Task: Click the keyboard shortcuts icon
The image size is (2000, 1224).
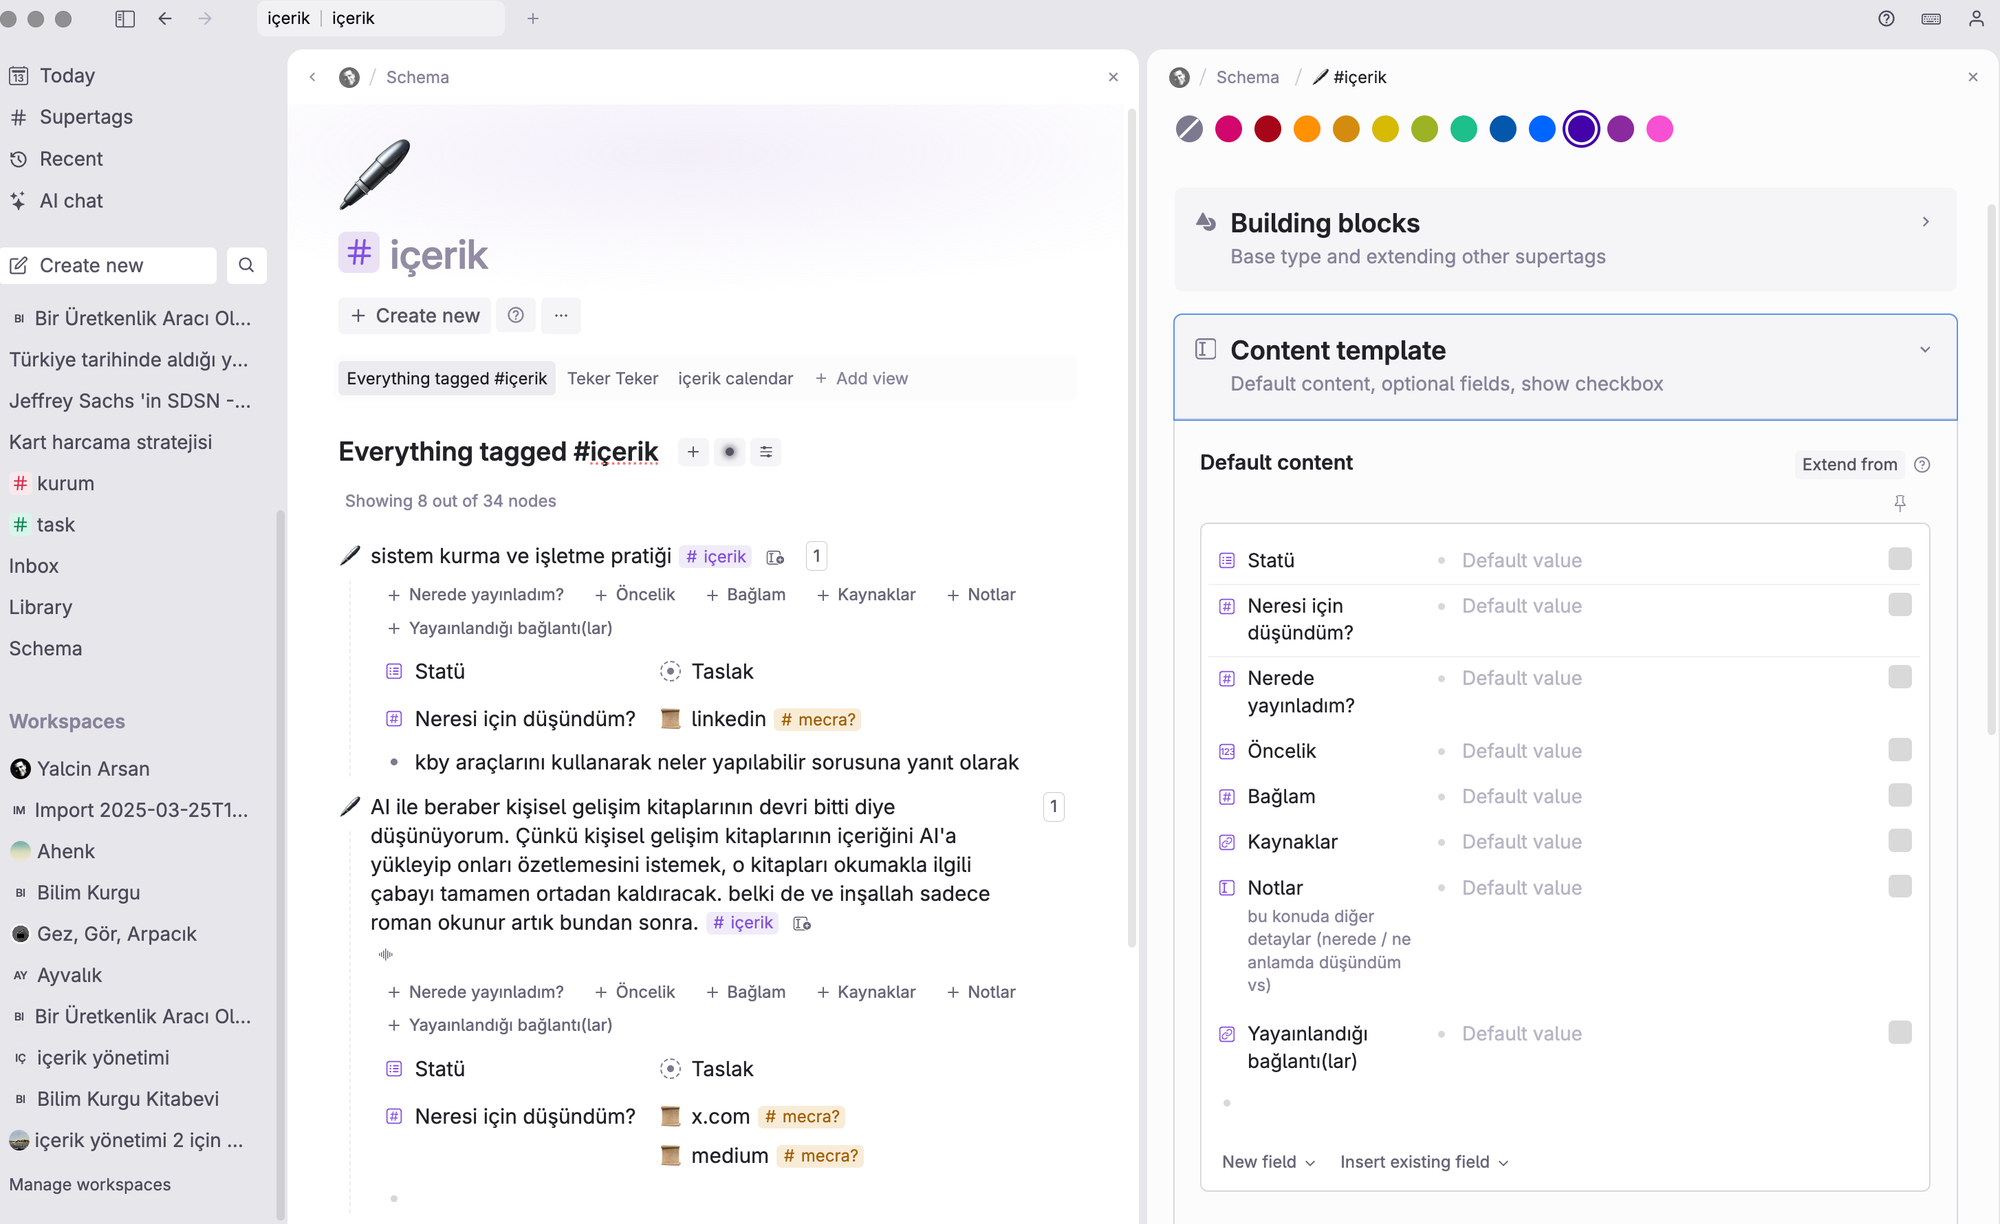Action: pyautogui.click(x=1931, y=18)
